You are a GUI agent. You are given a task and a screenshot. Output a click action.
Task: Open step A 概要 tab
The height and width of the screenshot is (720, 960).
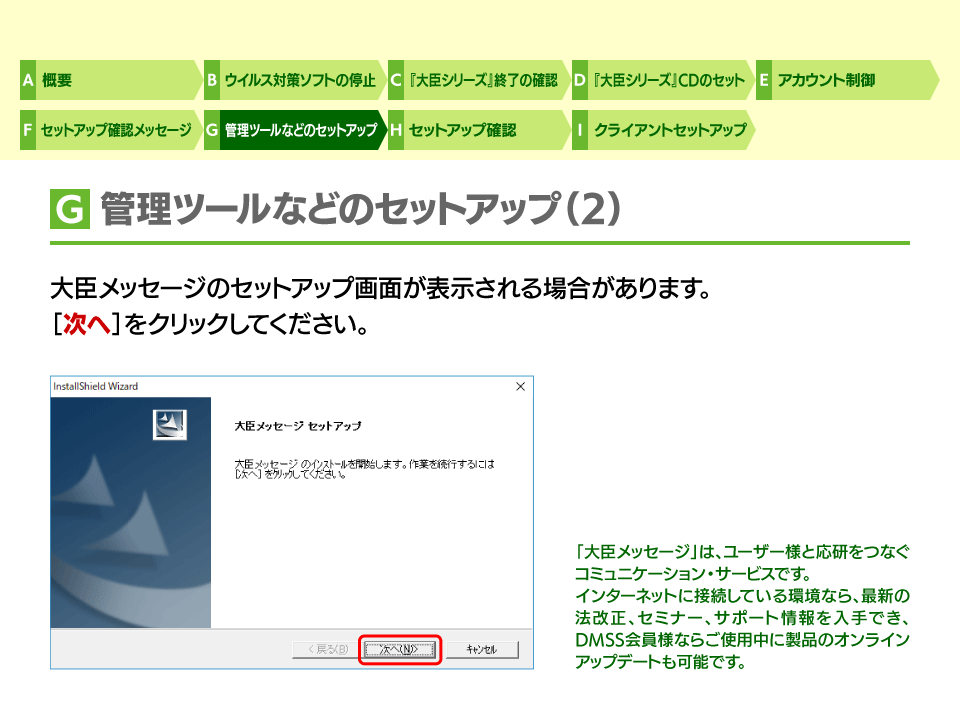point(110,80)
